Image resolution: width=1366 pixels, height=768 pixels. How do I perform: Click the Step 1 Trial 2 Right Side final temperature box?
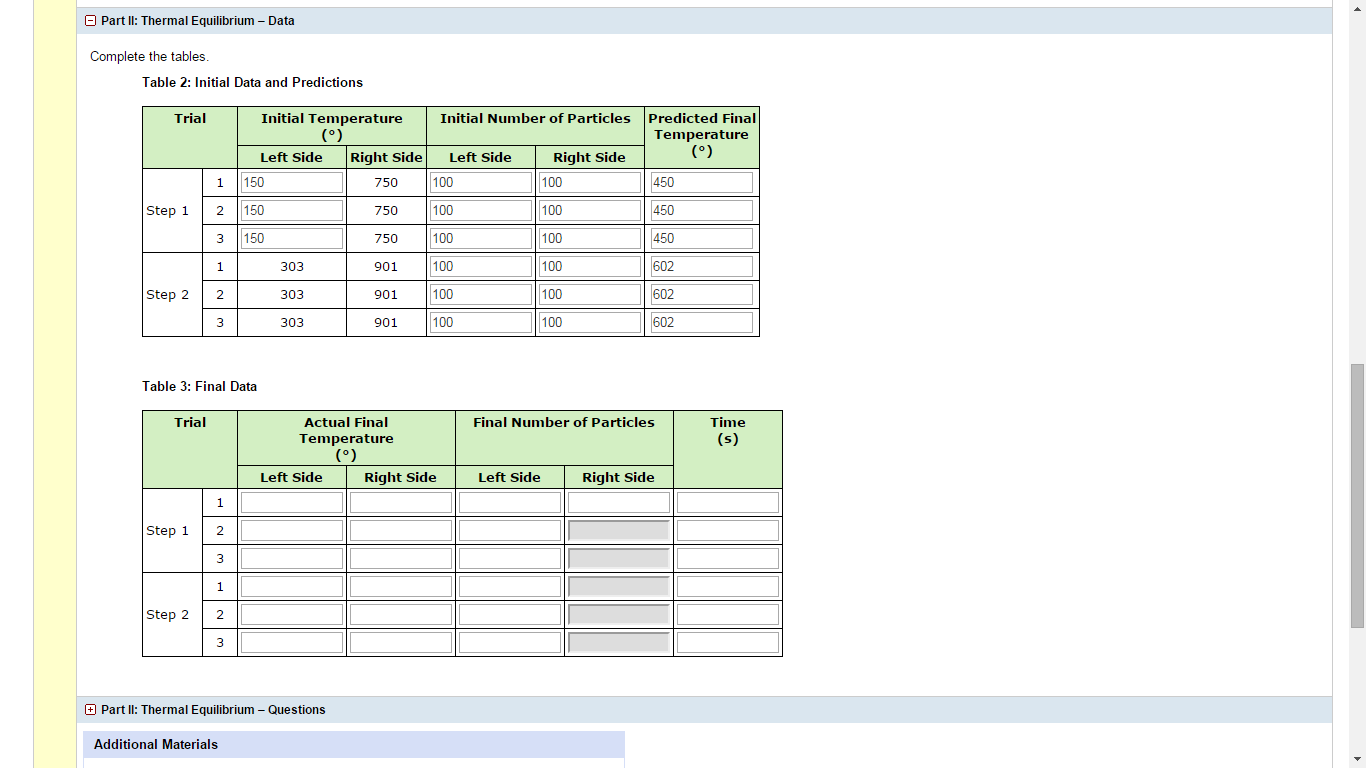point(400,529)
